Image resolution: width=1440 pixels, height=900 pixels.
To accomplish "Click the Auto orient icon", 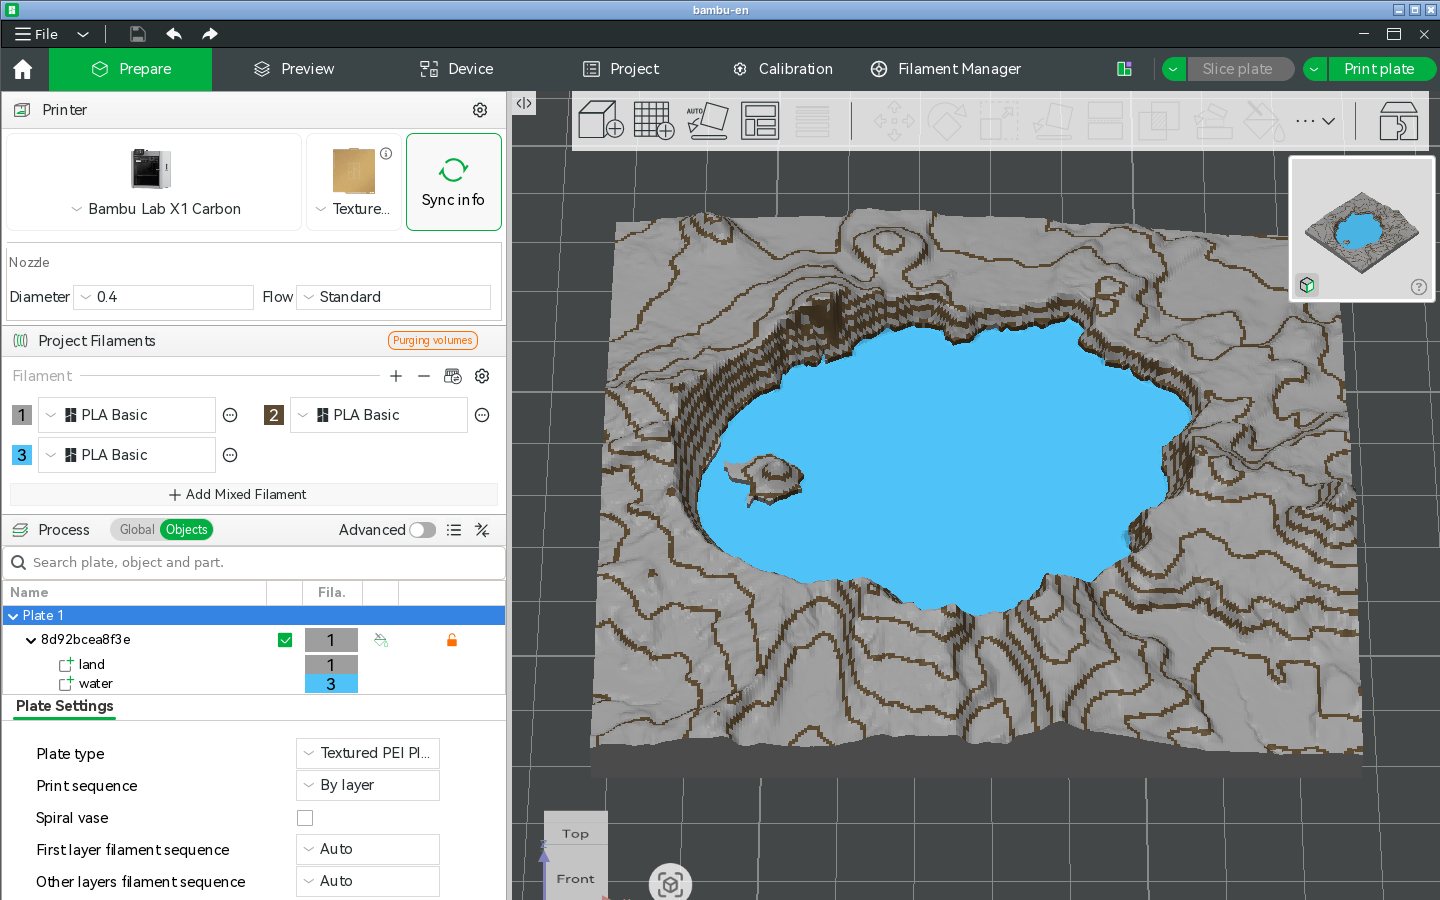I will [x=707, y=121].
